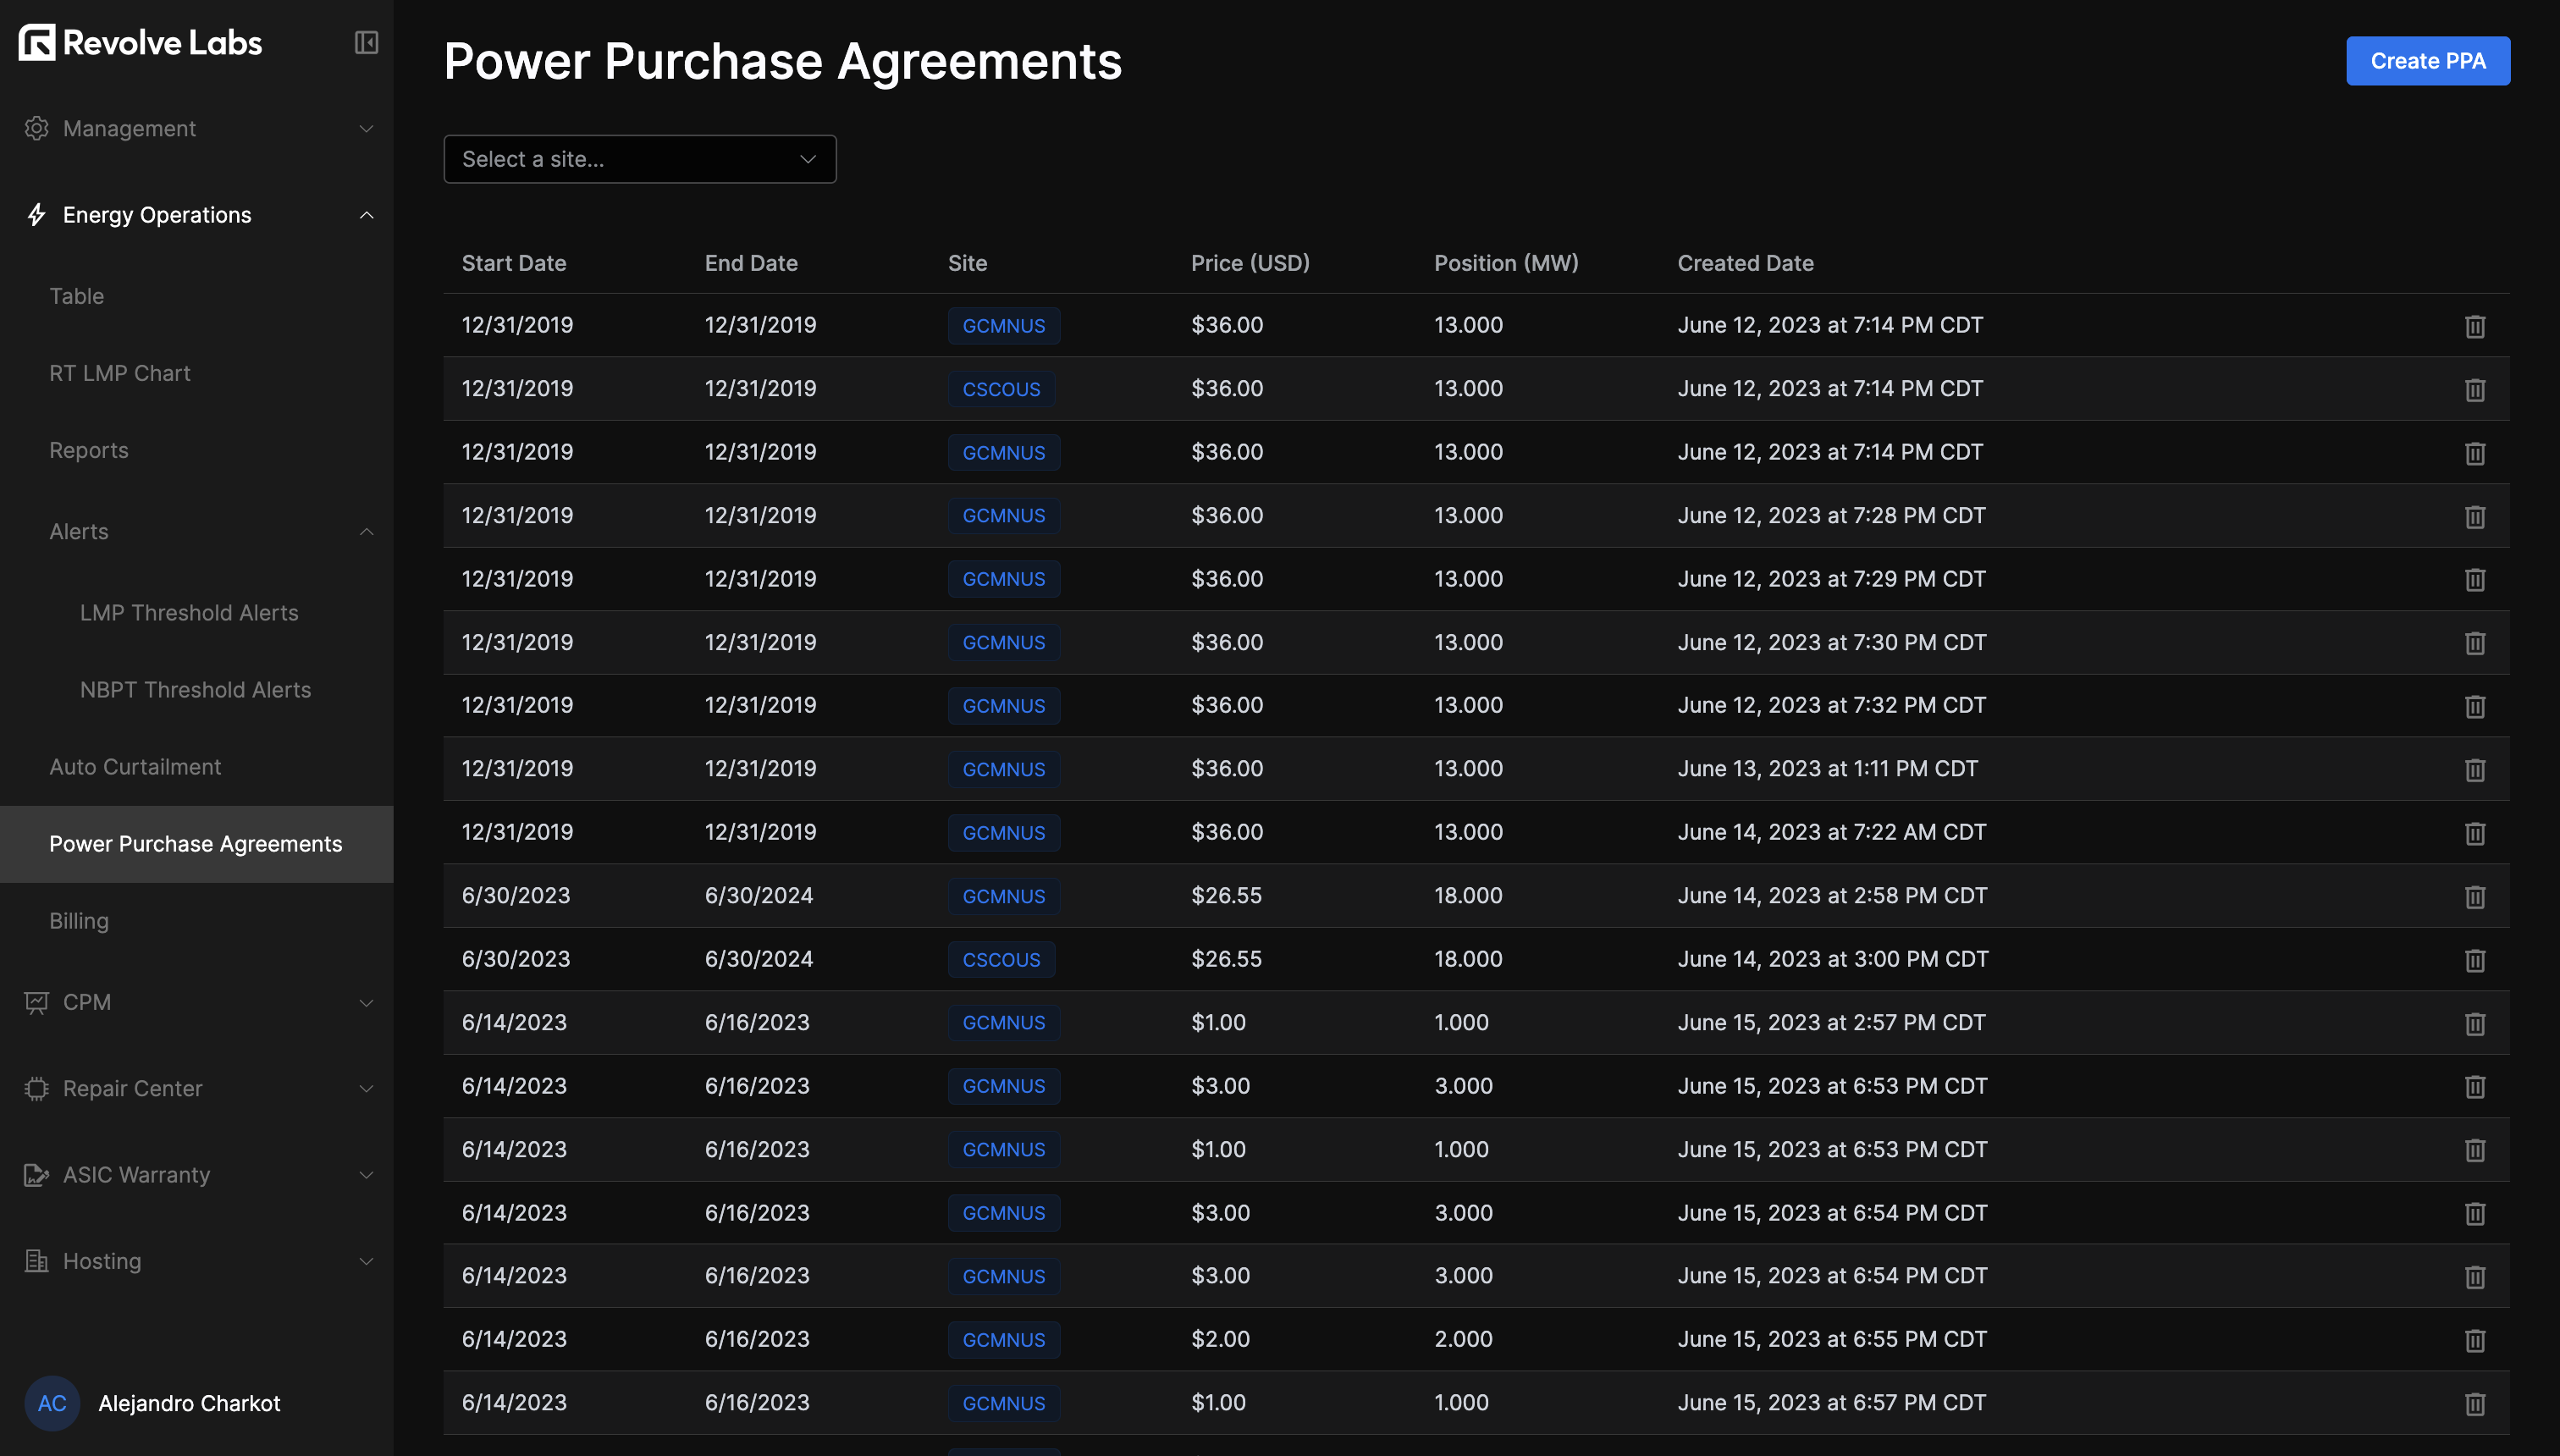
Task: Click the Revolve Labs logo
Action: [140, 42]
